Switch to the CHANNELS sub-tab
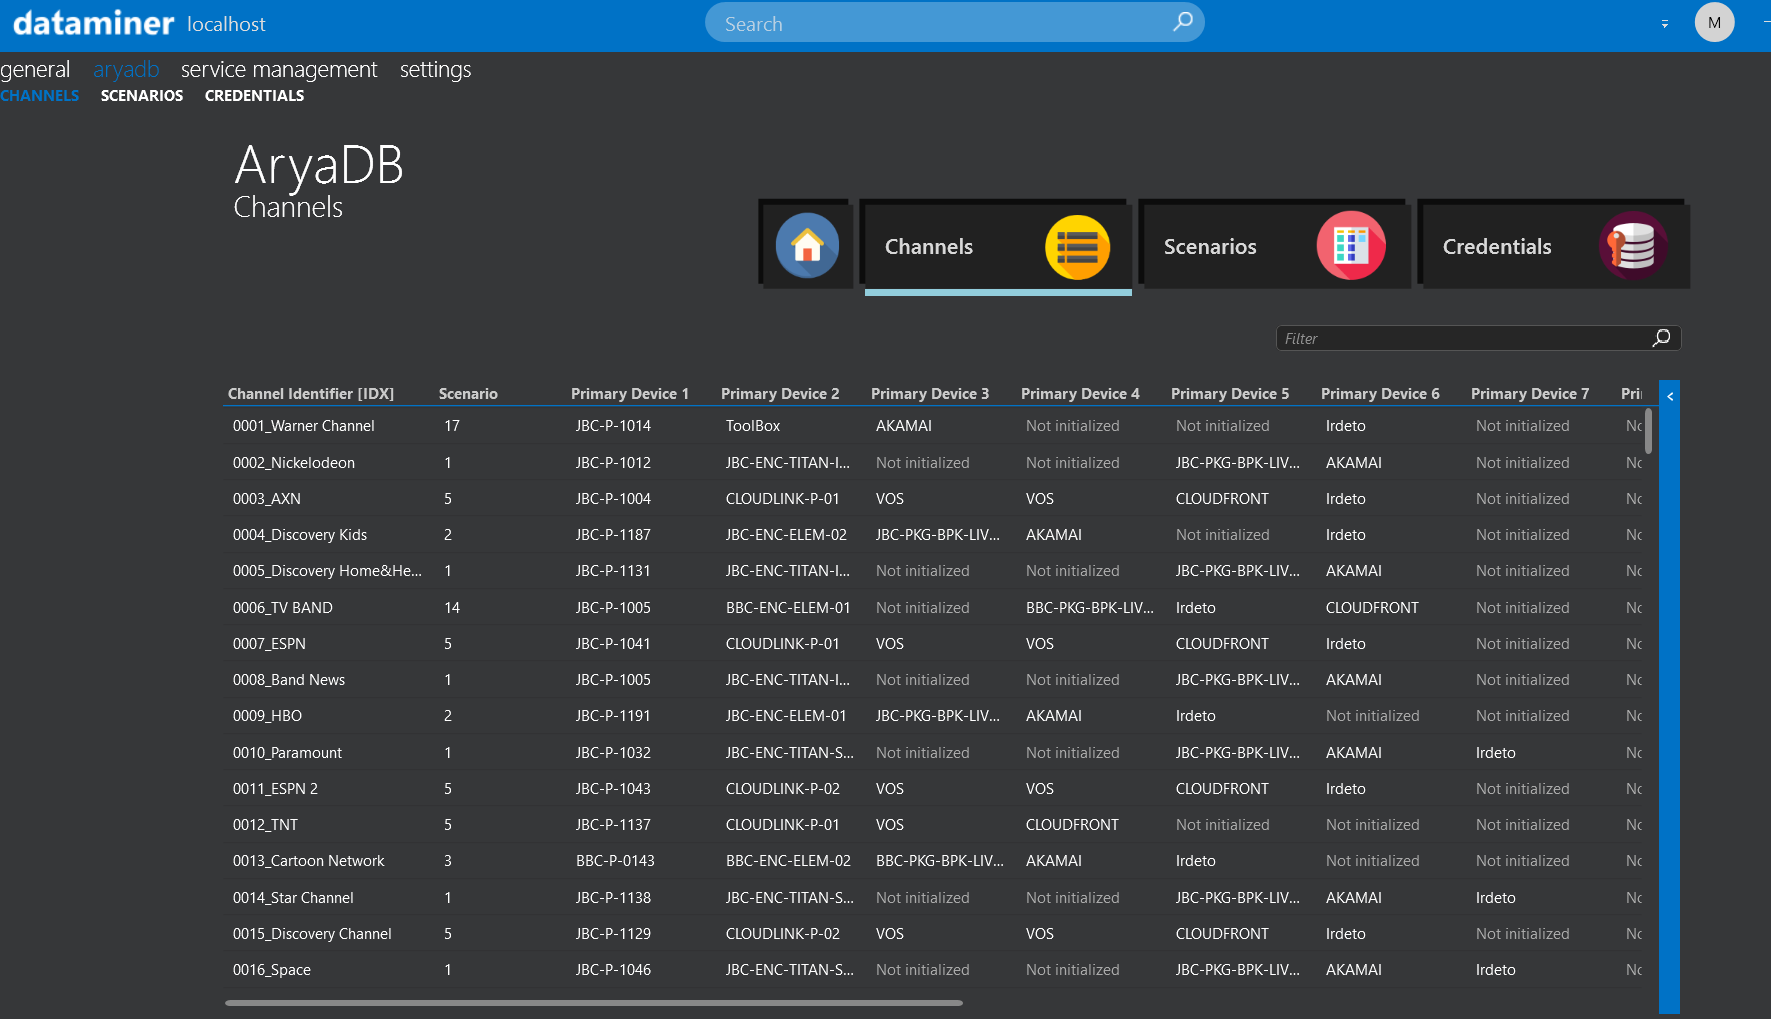This screenshot has height=1019, width=1771. pos(39,96)
